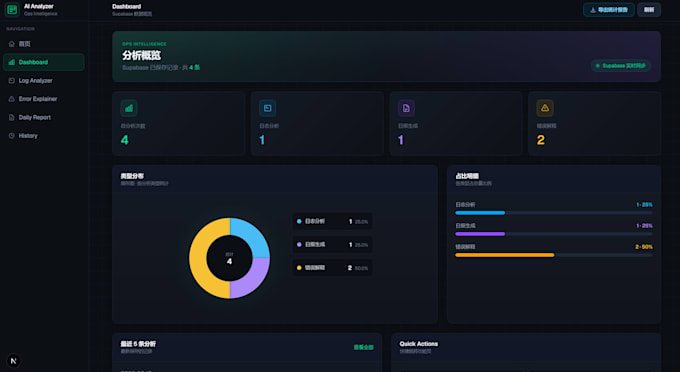Click the warning icon next to Error Explainer
Image resolution: width=680 pixels, height=372 pixels.
coord(12,99)
